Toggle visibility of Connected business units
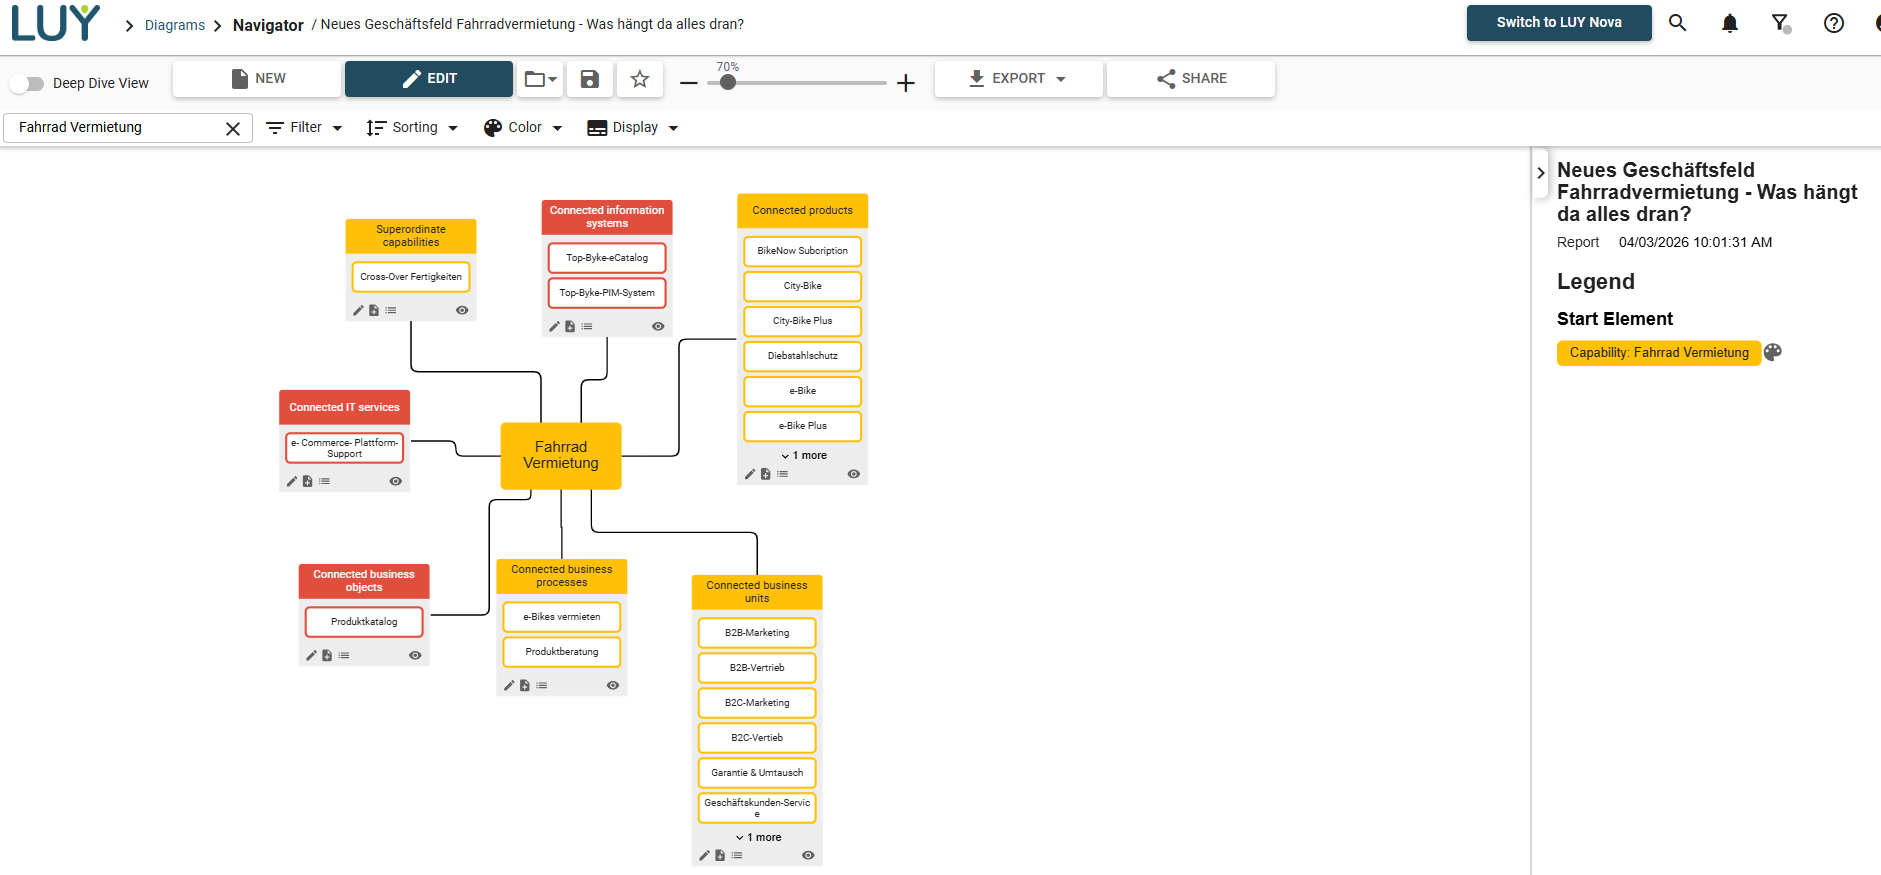1881x875 pixels. [x=808, y=855]
